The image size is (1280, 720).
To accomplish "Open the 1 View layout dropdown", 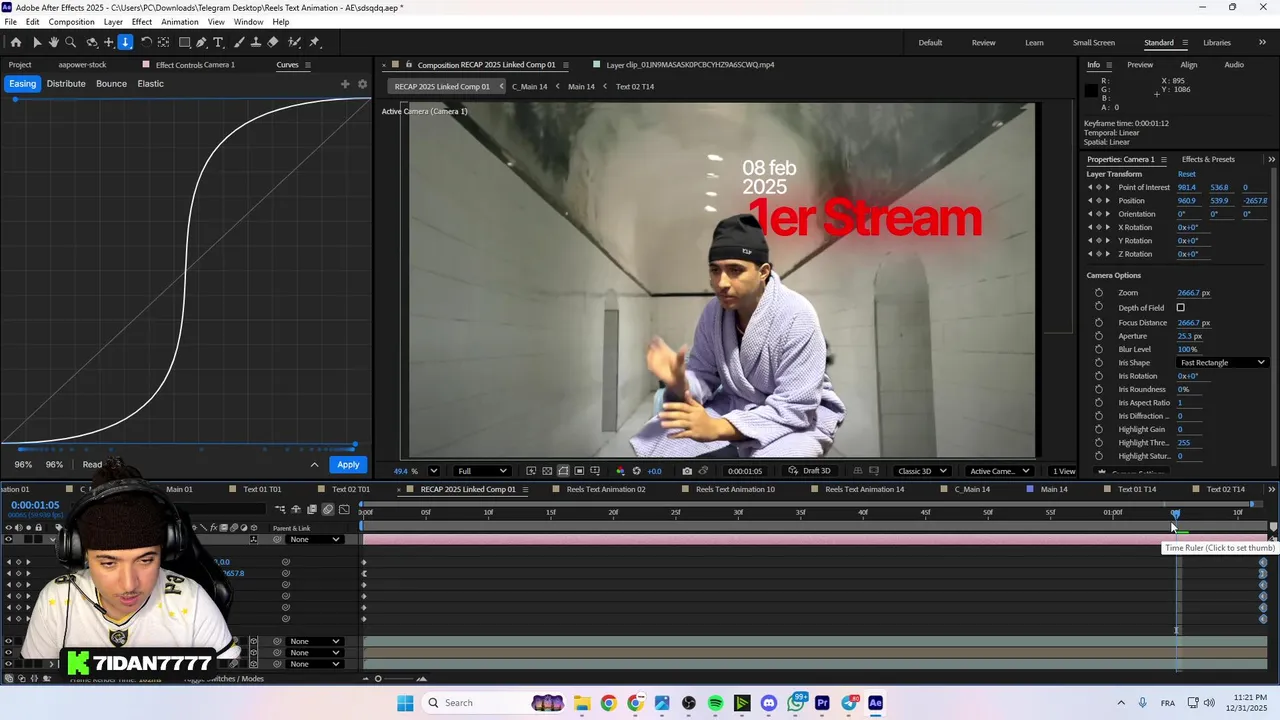I will (x=1064, y=471).
